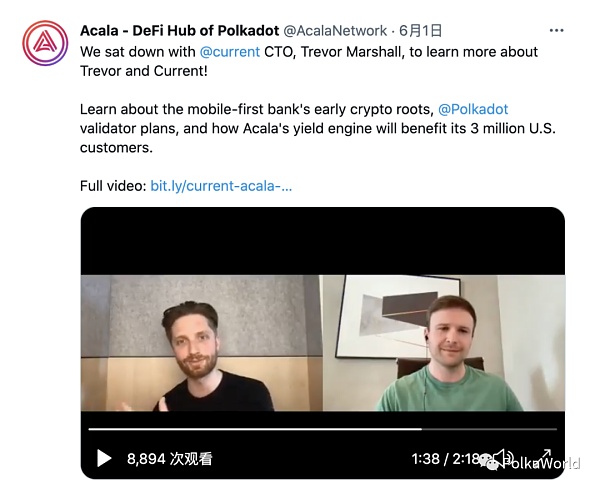
Task: Open the Acala - DeFi Hub of Polkadot display name
Action: (x=180, y=31)
